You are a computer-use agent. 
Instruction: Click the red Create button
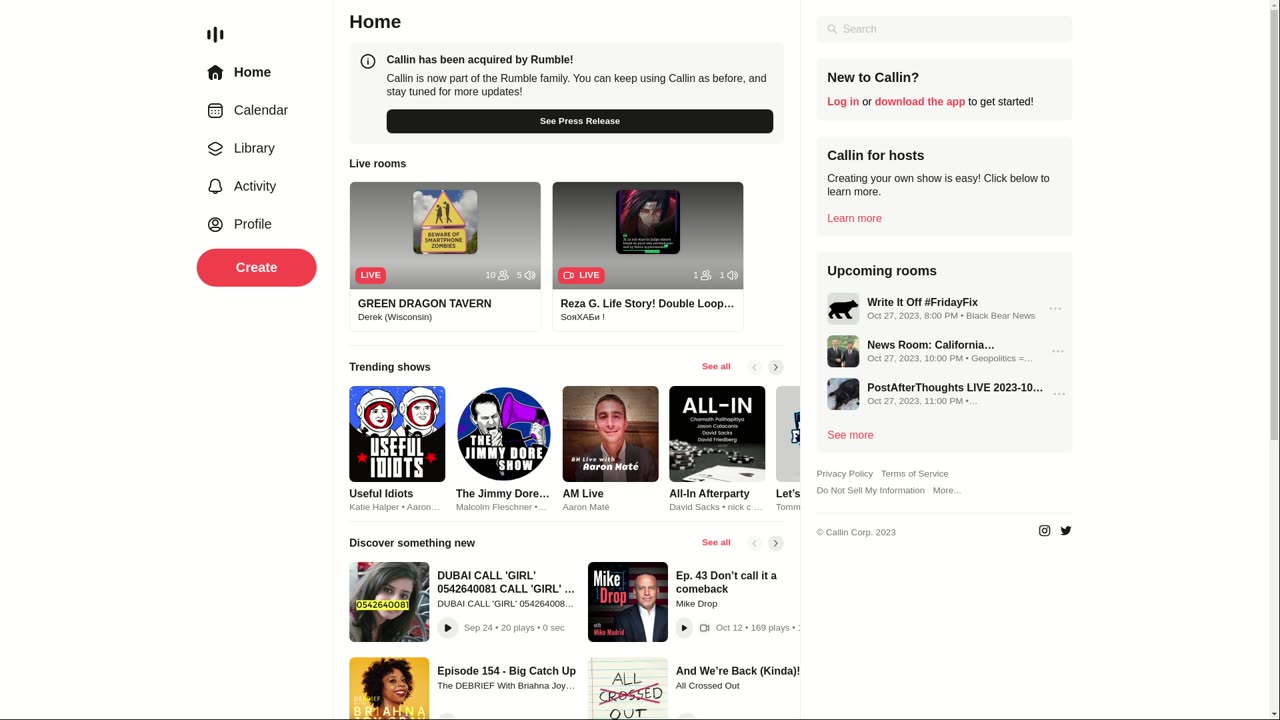256,267
